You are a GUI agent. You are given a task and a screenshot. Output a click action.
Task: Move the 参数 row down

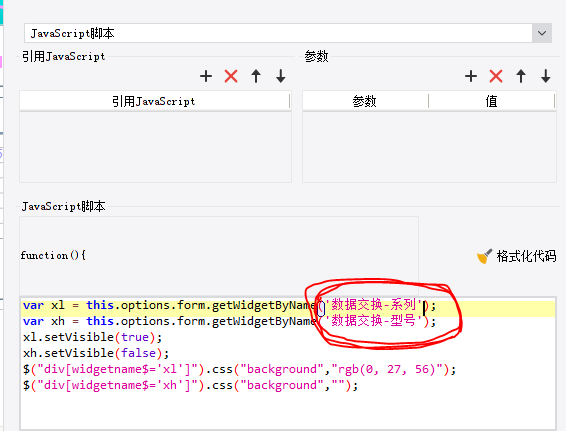pos(546,76)
